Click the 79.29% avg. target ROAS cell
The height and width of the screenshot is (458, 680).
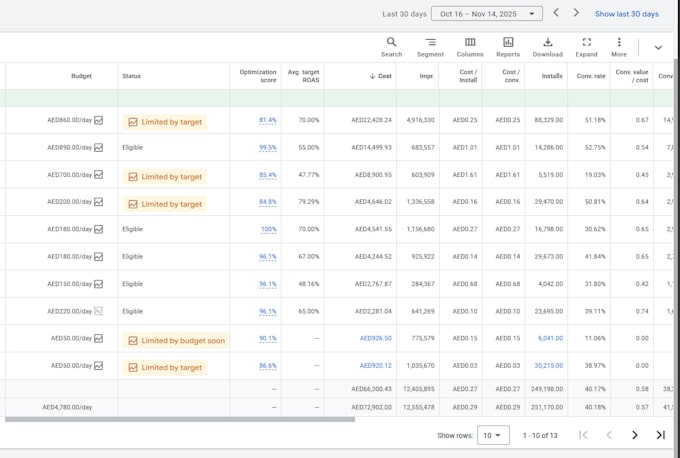pos(309,202)
